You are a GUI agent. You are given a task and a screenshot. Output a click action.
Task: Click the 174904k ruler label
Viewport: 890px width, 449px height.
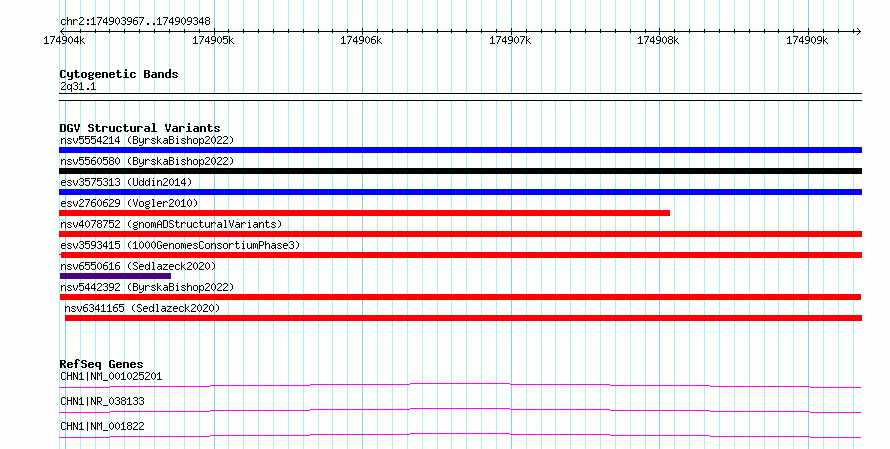64,41
